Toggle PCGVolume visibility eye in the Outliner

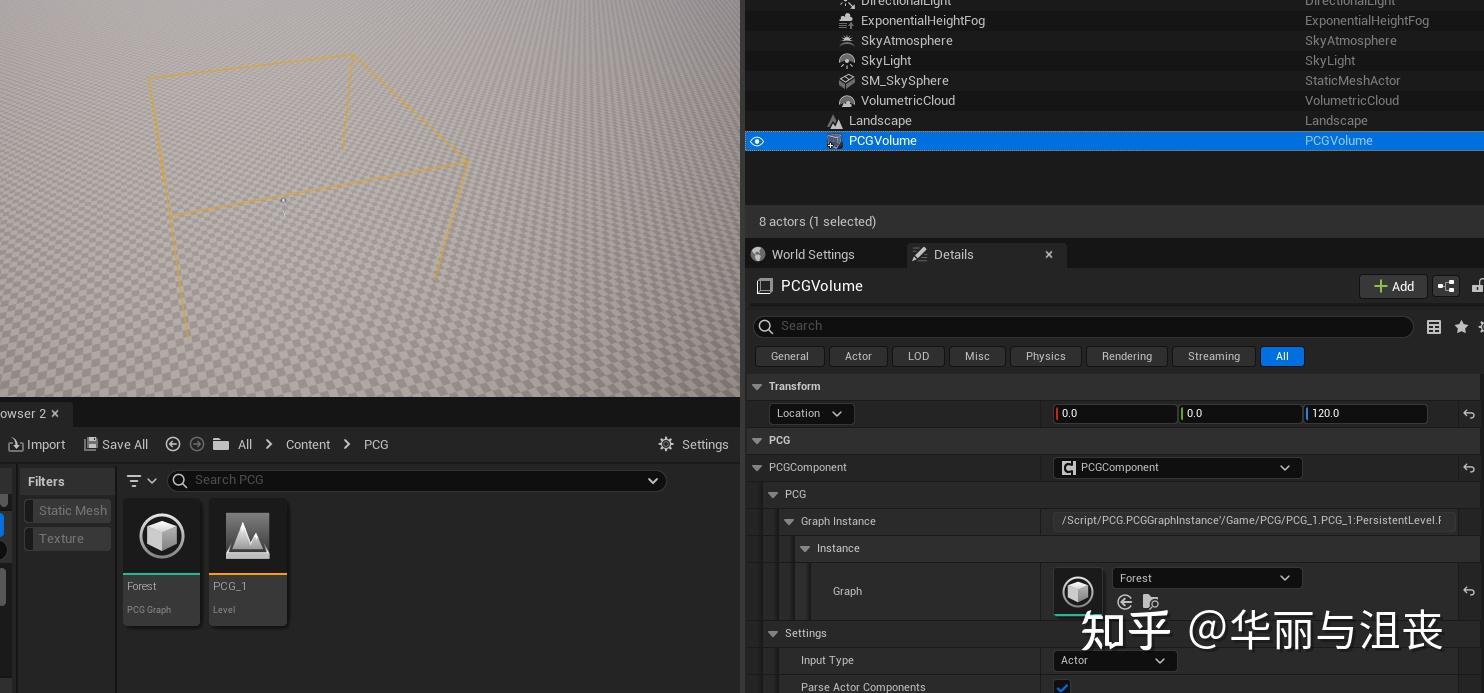coord(757,141)
